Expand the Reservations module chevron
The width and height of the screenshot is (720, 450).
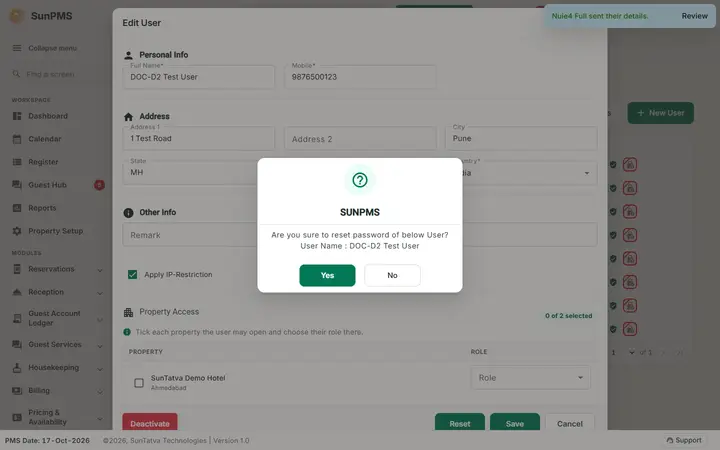pos(100,270)
